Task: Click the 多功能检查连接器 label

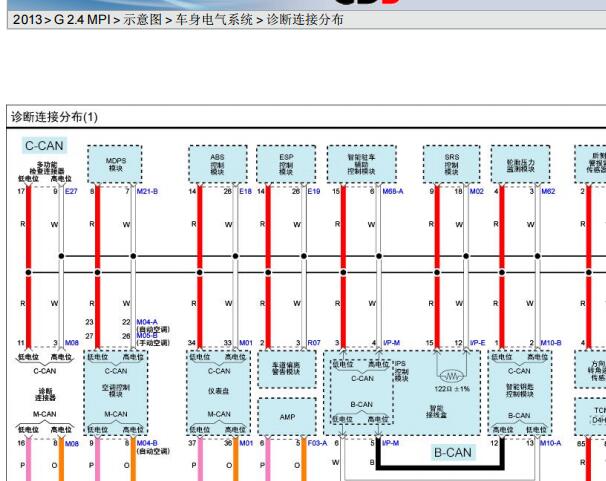Action: 47,168
